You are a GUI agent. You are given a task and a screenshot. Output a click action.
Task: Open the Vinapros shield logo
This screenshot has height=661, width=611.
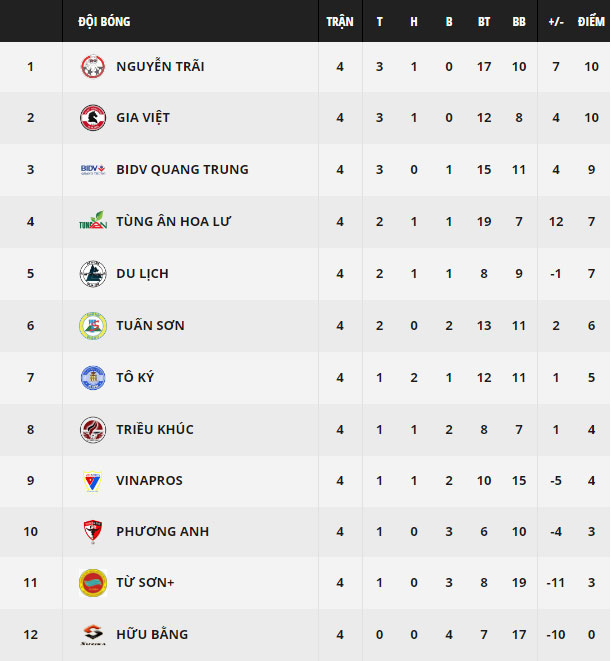pyautogui.click(x=93, y=481)
